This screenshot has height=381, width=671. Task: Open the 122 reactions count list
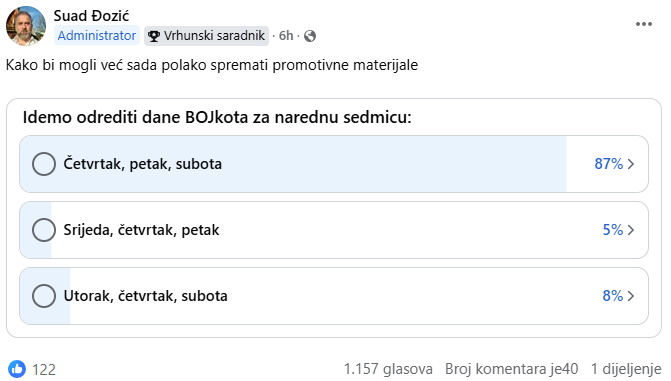[x=44, y=369]
